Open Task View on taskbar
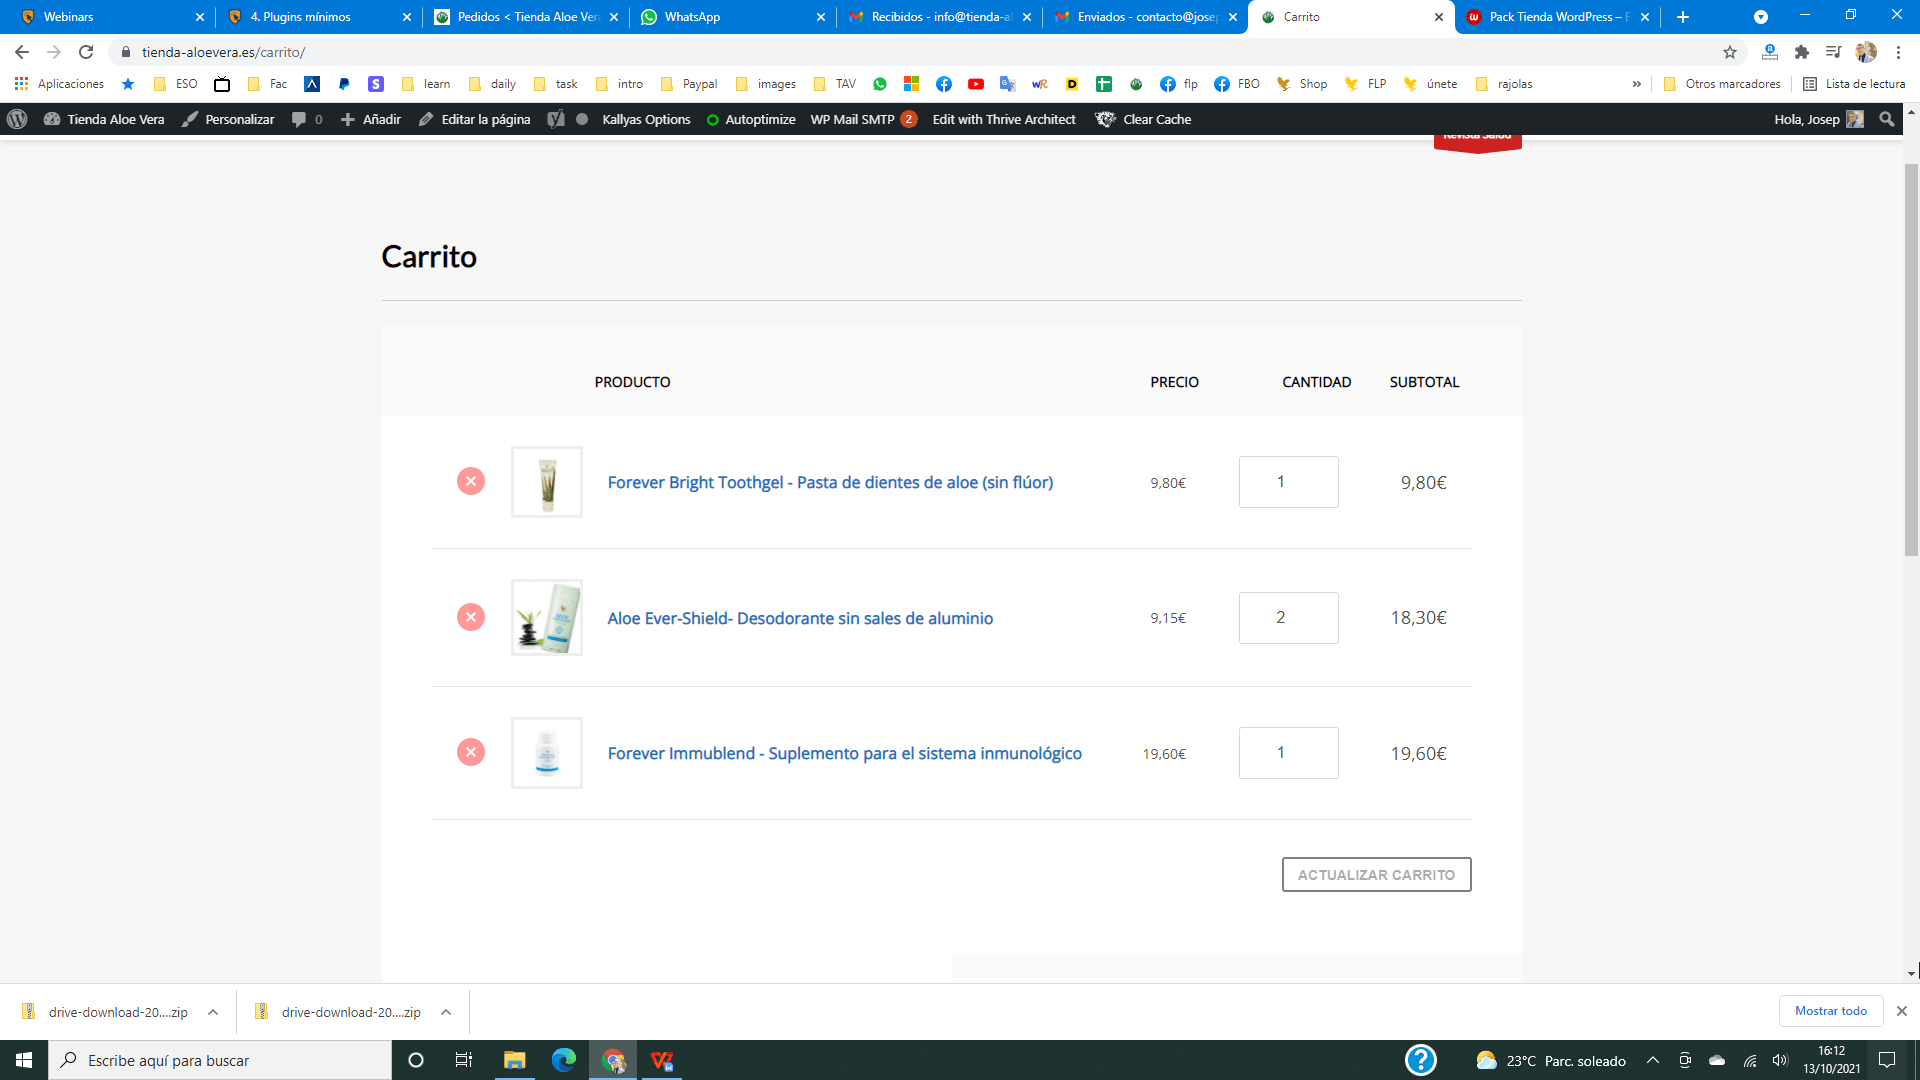1920x1080 pixels. point(464,1060)
